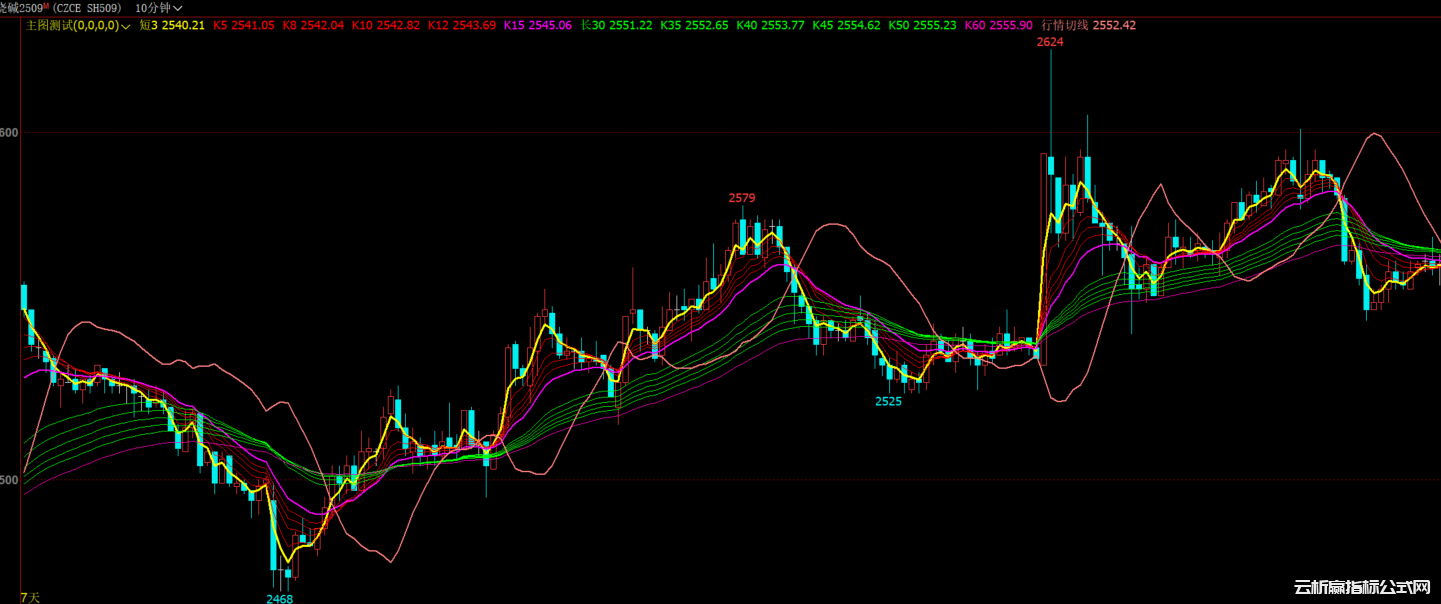1441x604 pixels.
Task: Select the K8 2542.04 indicator value
Action: tap(313, 25)
